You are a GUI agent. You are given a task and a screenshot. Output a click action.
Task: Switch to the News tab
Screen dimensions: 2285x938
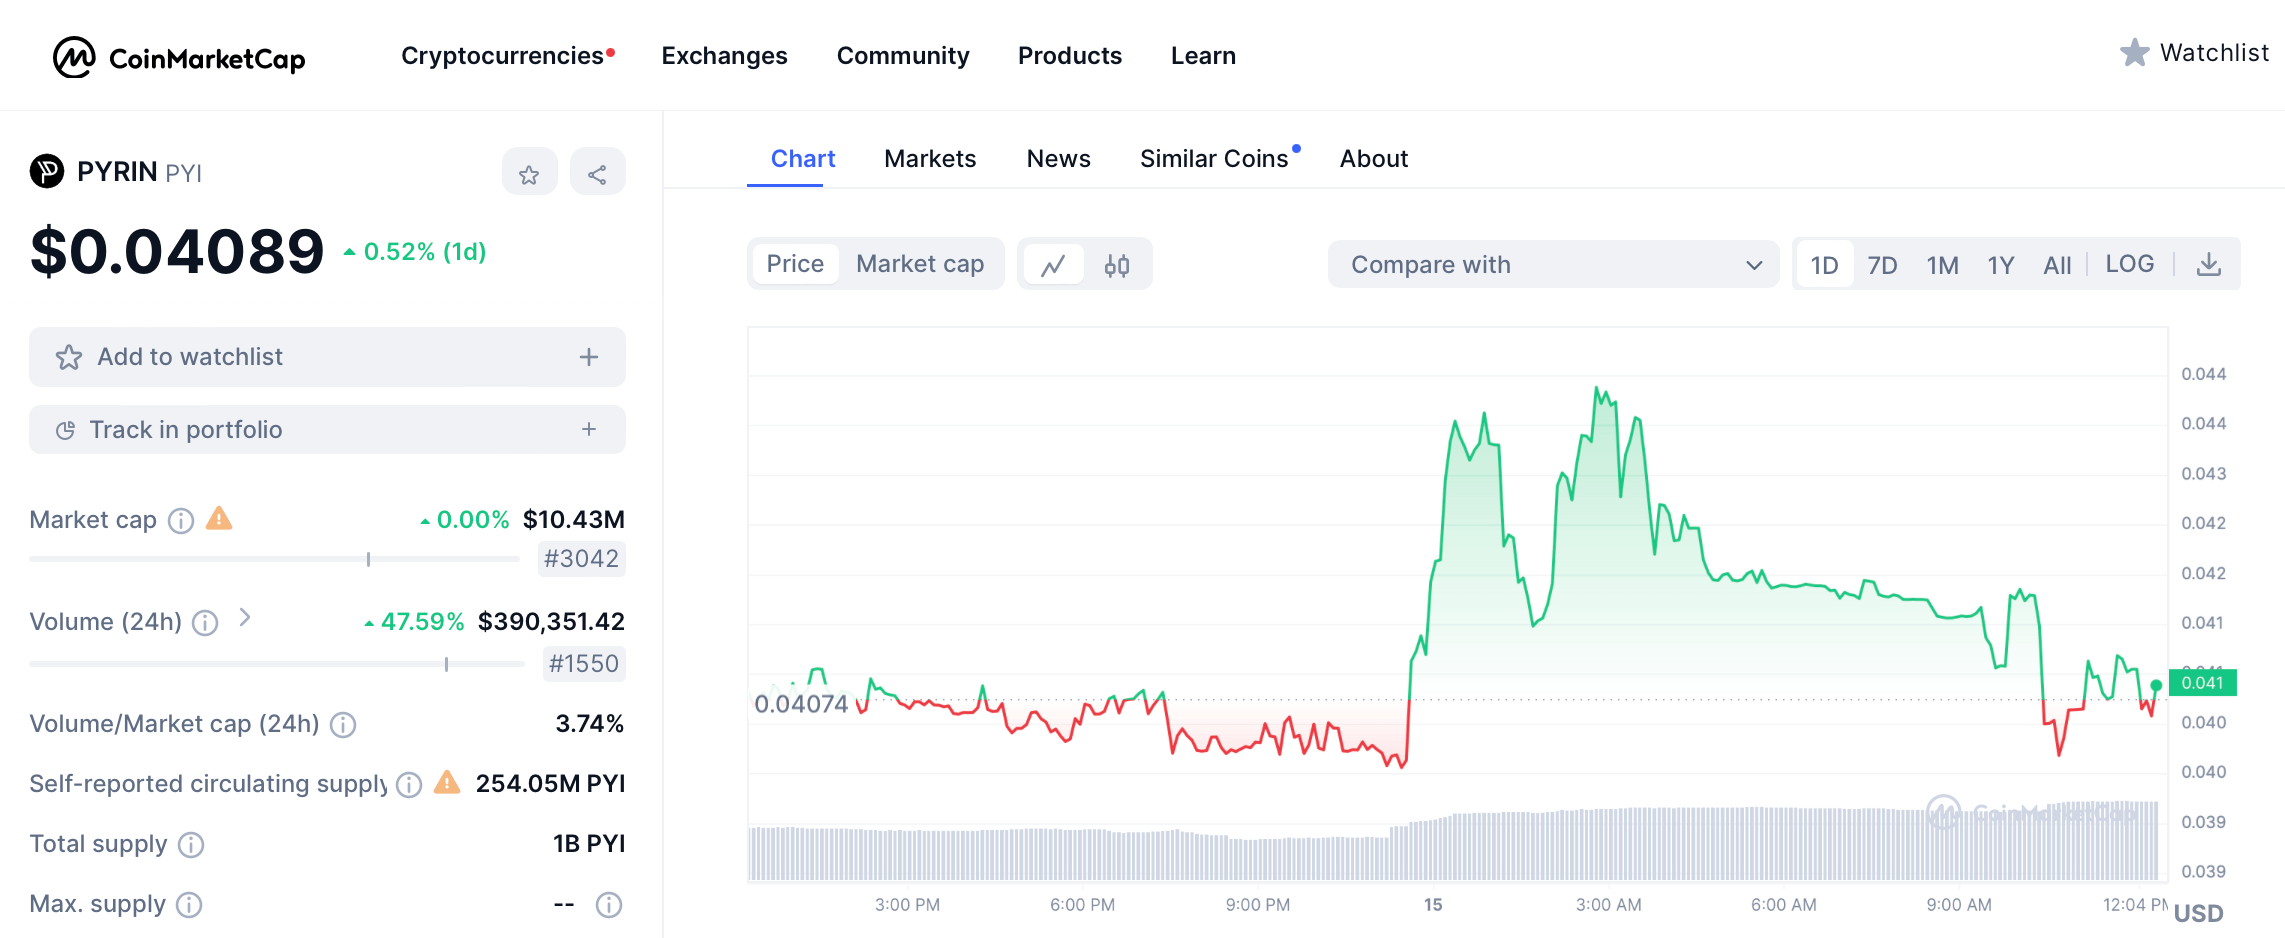(1059, 159)
